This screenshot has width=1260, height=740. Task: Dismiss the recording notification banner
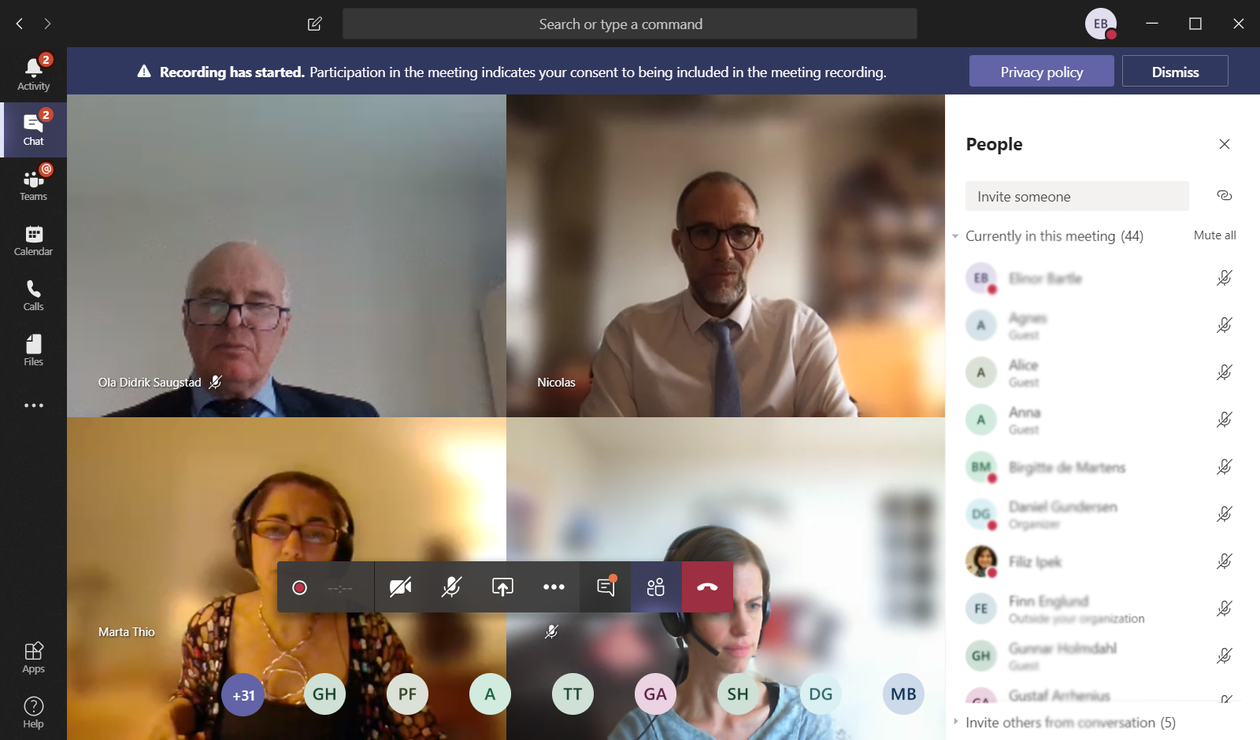click(x=1175, y=72)
